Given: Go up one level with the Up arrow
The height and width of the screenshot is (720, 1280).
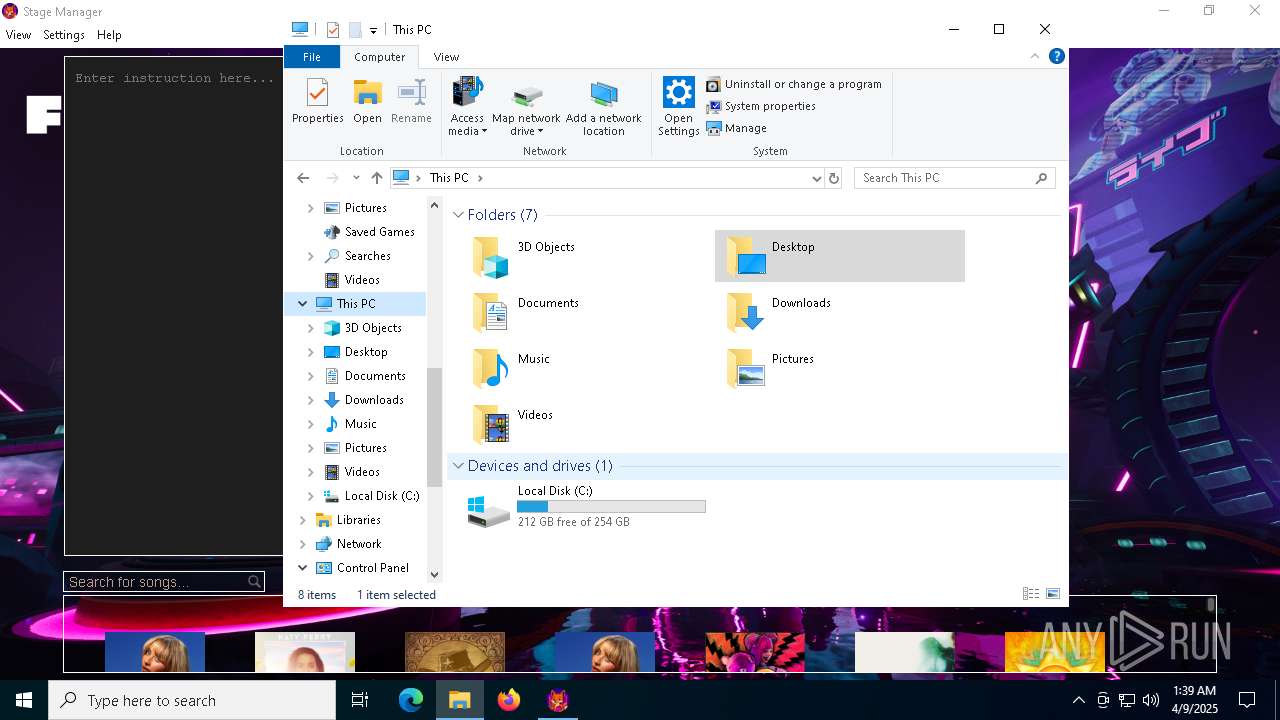Looking at the screenshot, I should click(376, 178).
